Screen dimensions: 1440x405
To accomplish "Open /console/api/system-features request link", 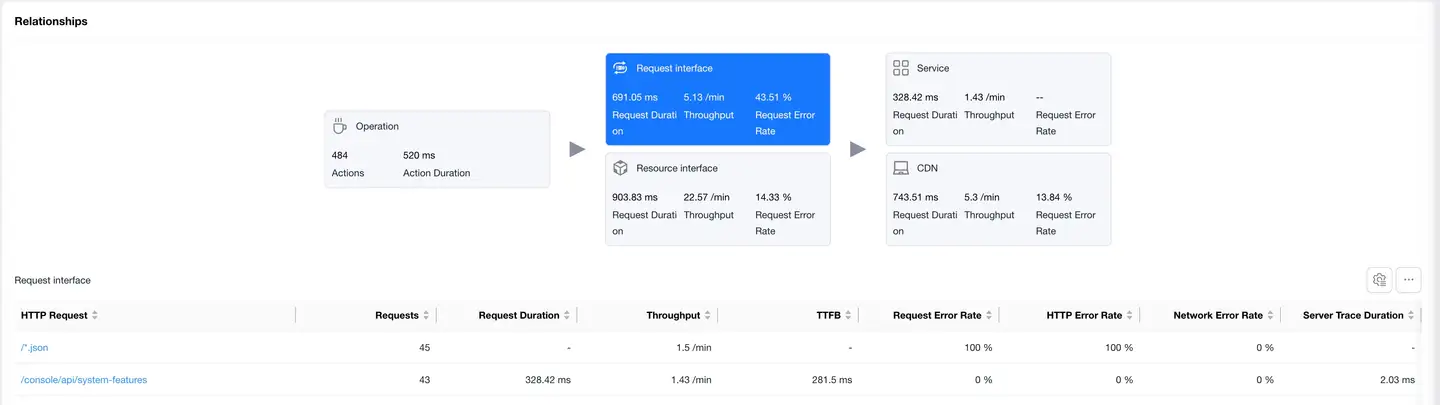I will point(84,380).
